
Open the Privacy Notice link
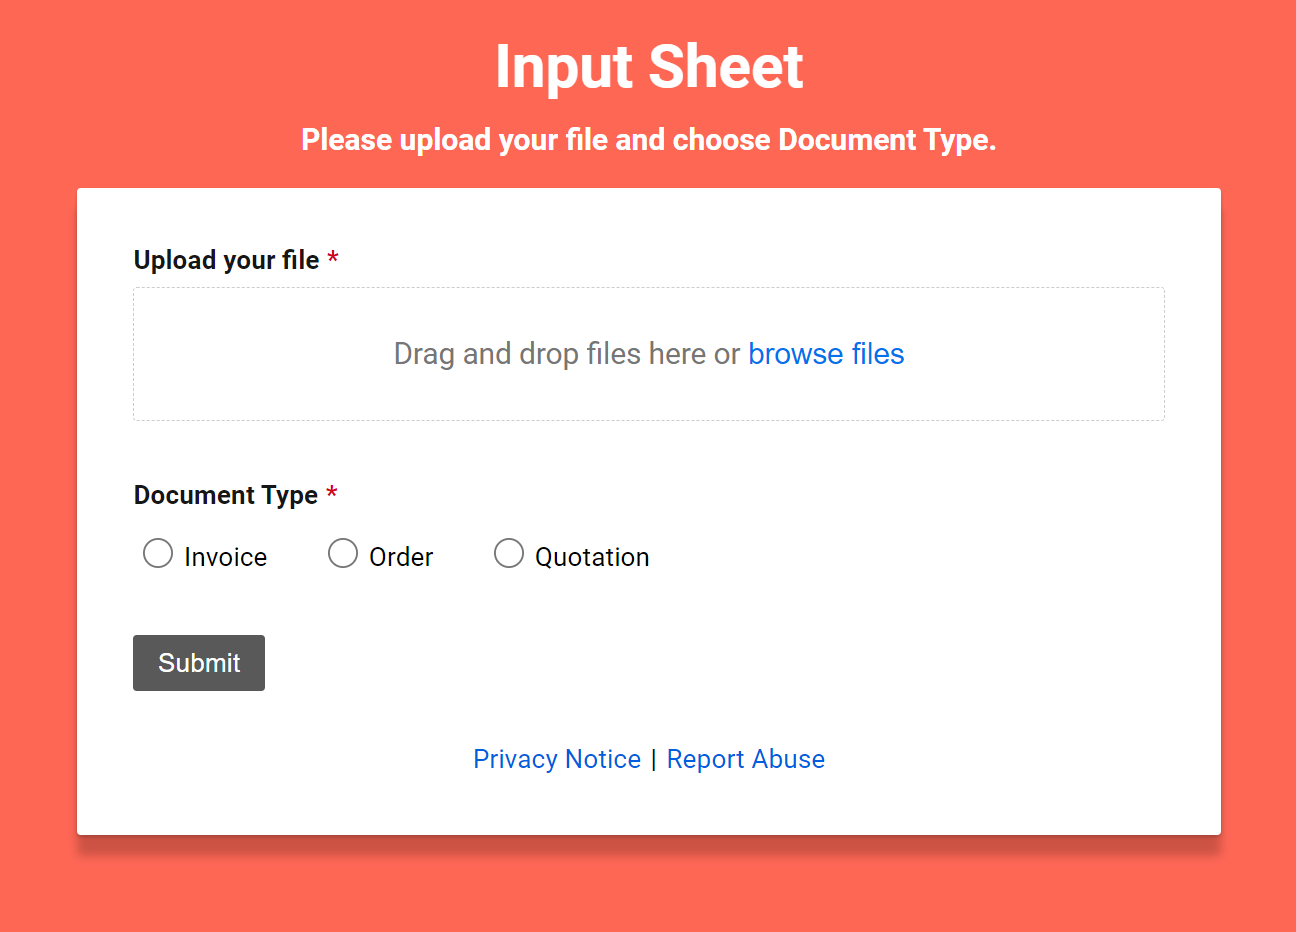557,759
